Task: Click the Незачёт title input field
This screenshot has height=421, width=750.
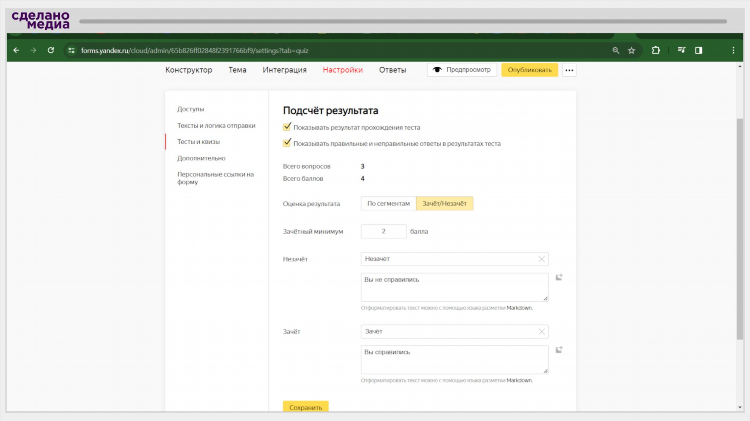Action: (454, 259)
